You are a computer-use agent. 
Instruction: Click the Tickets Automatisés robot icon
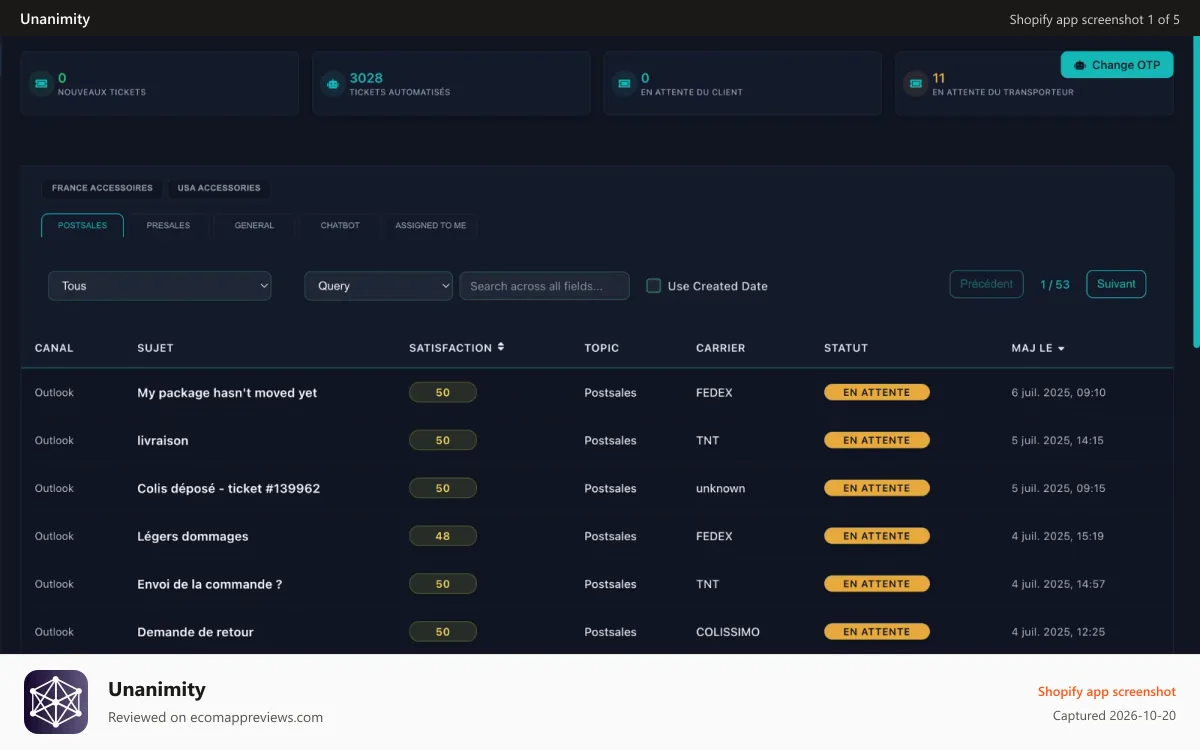[332, 83]
